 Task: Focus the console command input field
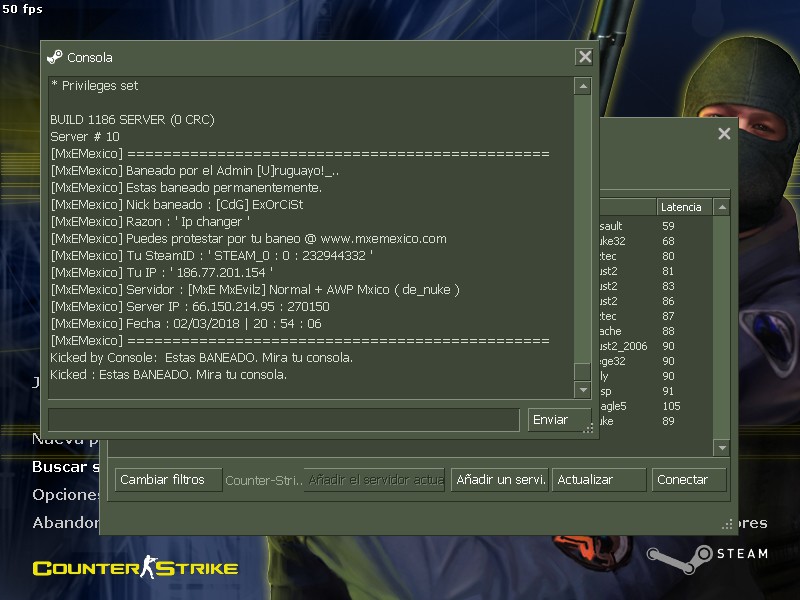[284, 420]
